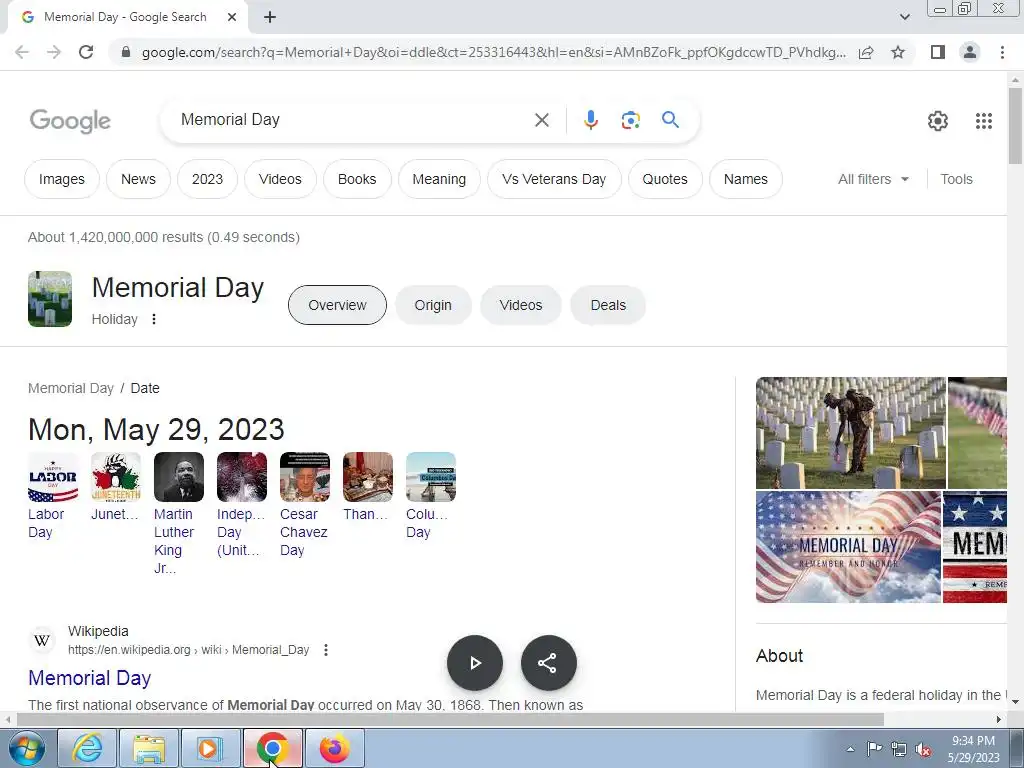Expand the All filters dropdown
The image size is (1024, 768).
tap(873, 179)
